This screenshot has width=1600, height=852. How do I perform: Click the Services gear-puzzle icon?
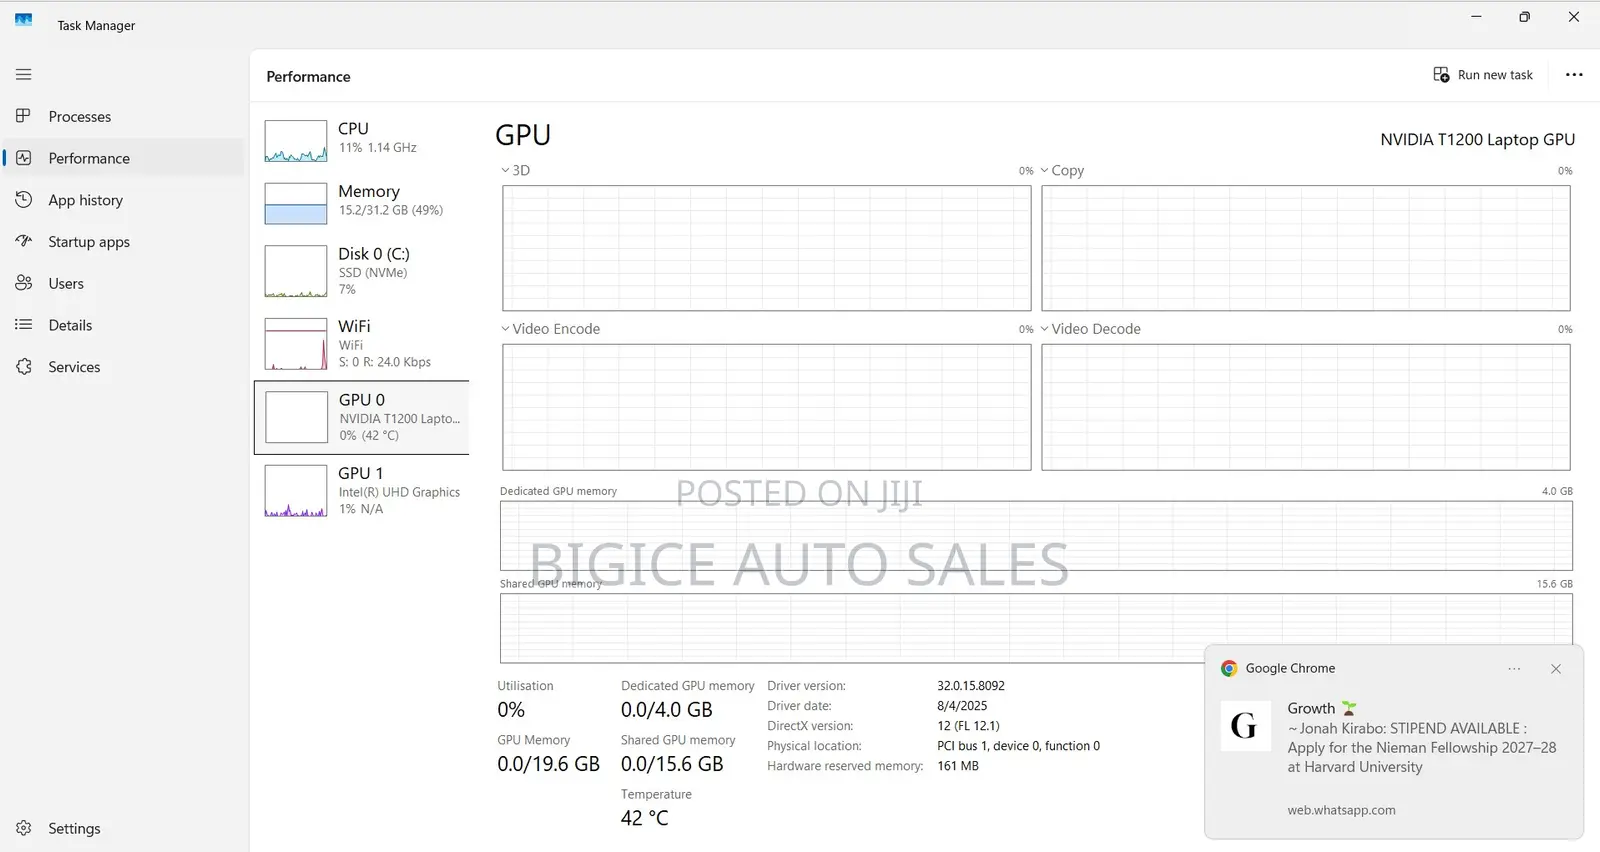[x=24, y=367]
